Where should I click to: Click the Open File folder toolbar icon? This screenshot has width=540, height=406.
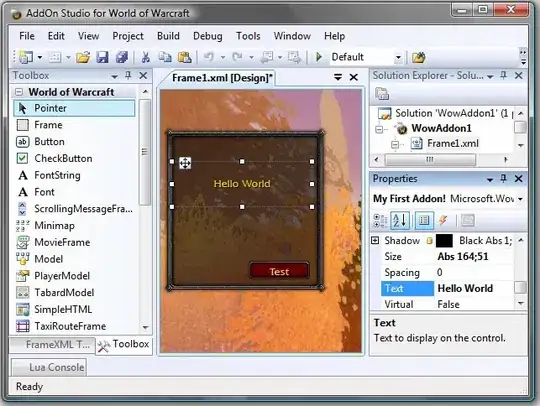83,57
